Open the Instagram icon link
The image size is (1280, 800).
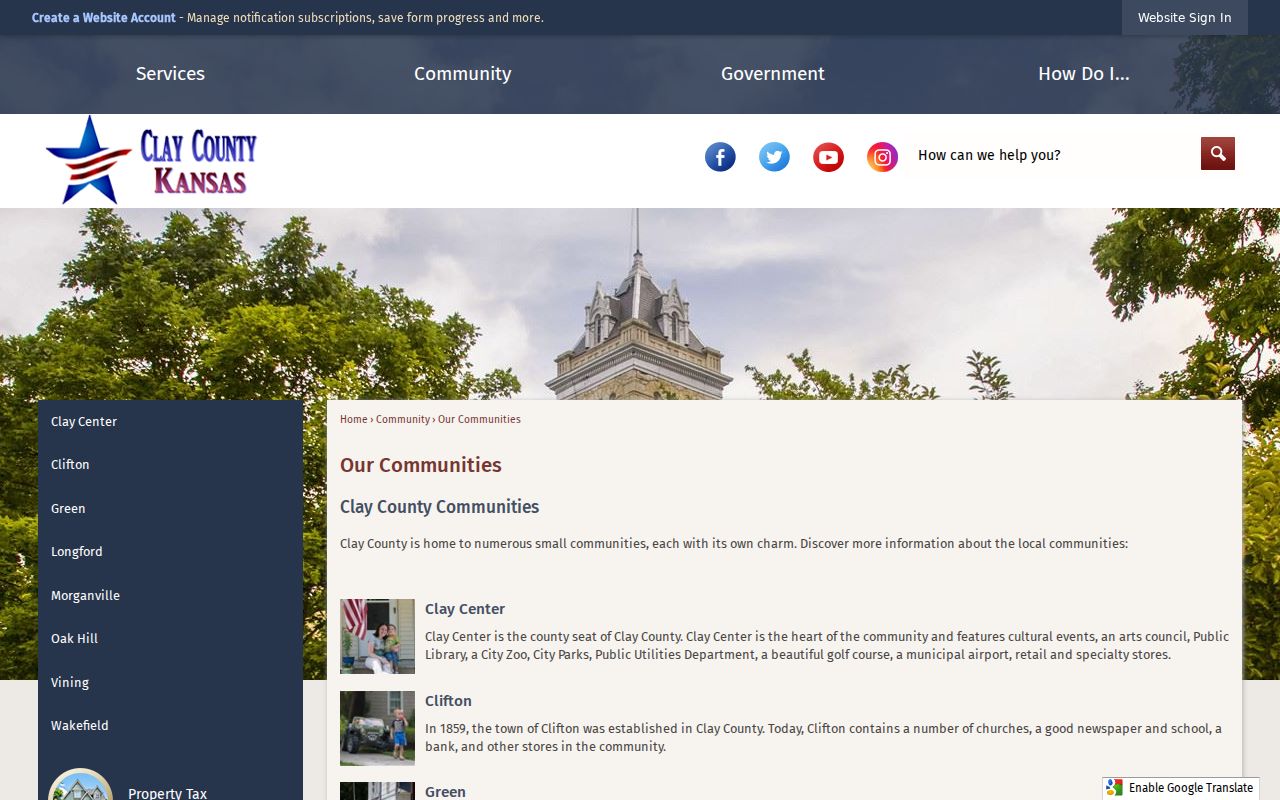(x=882, y=157)
